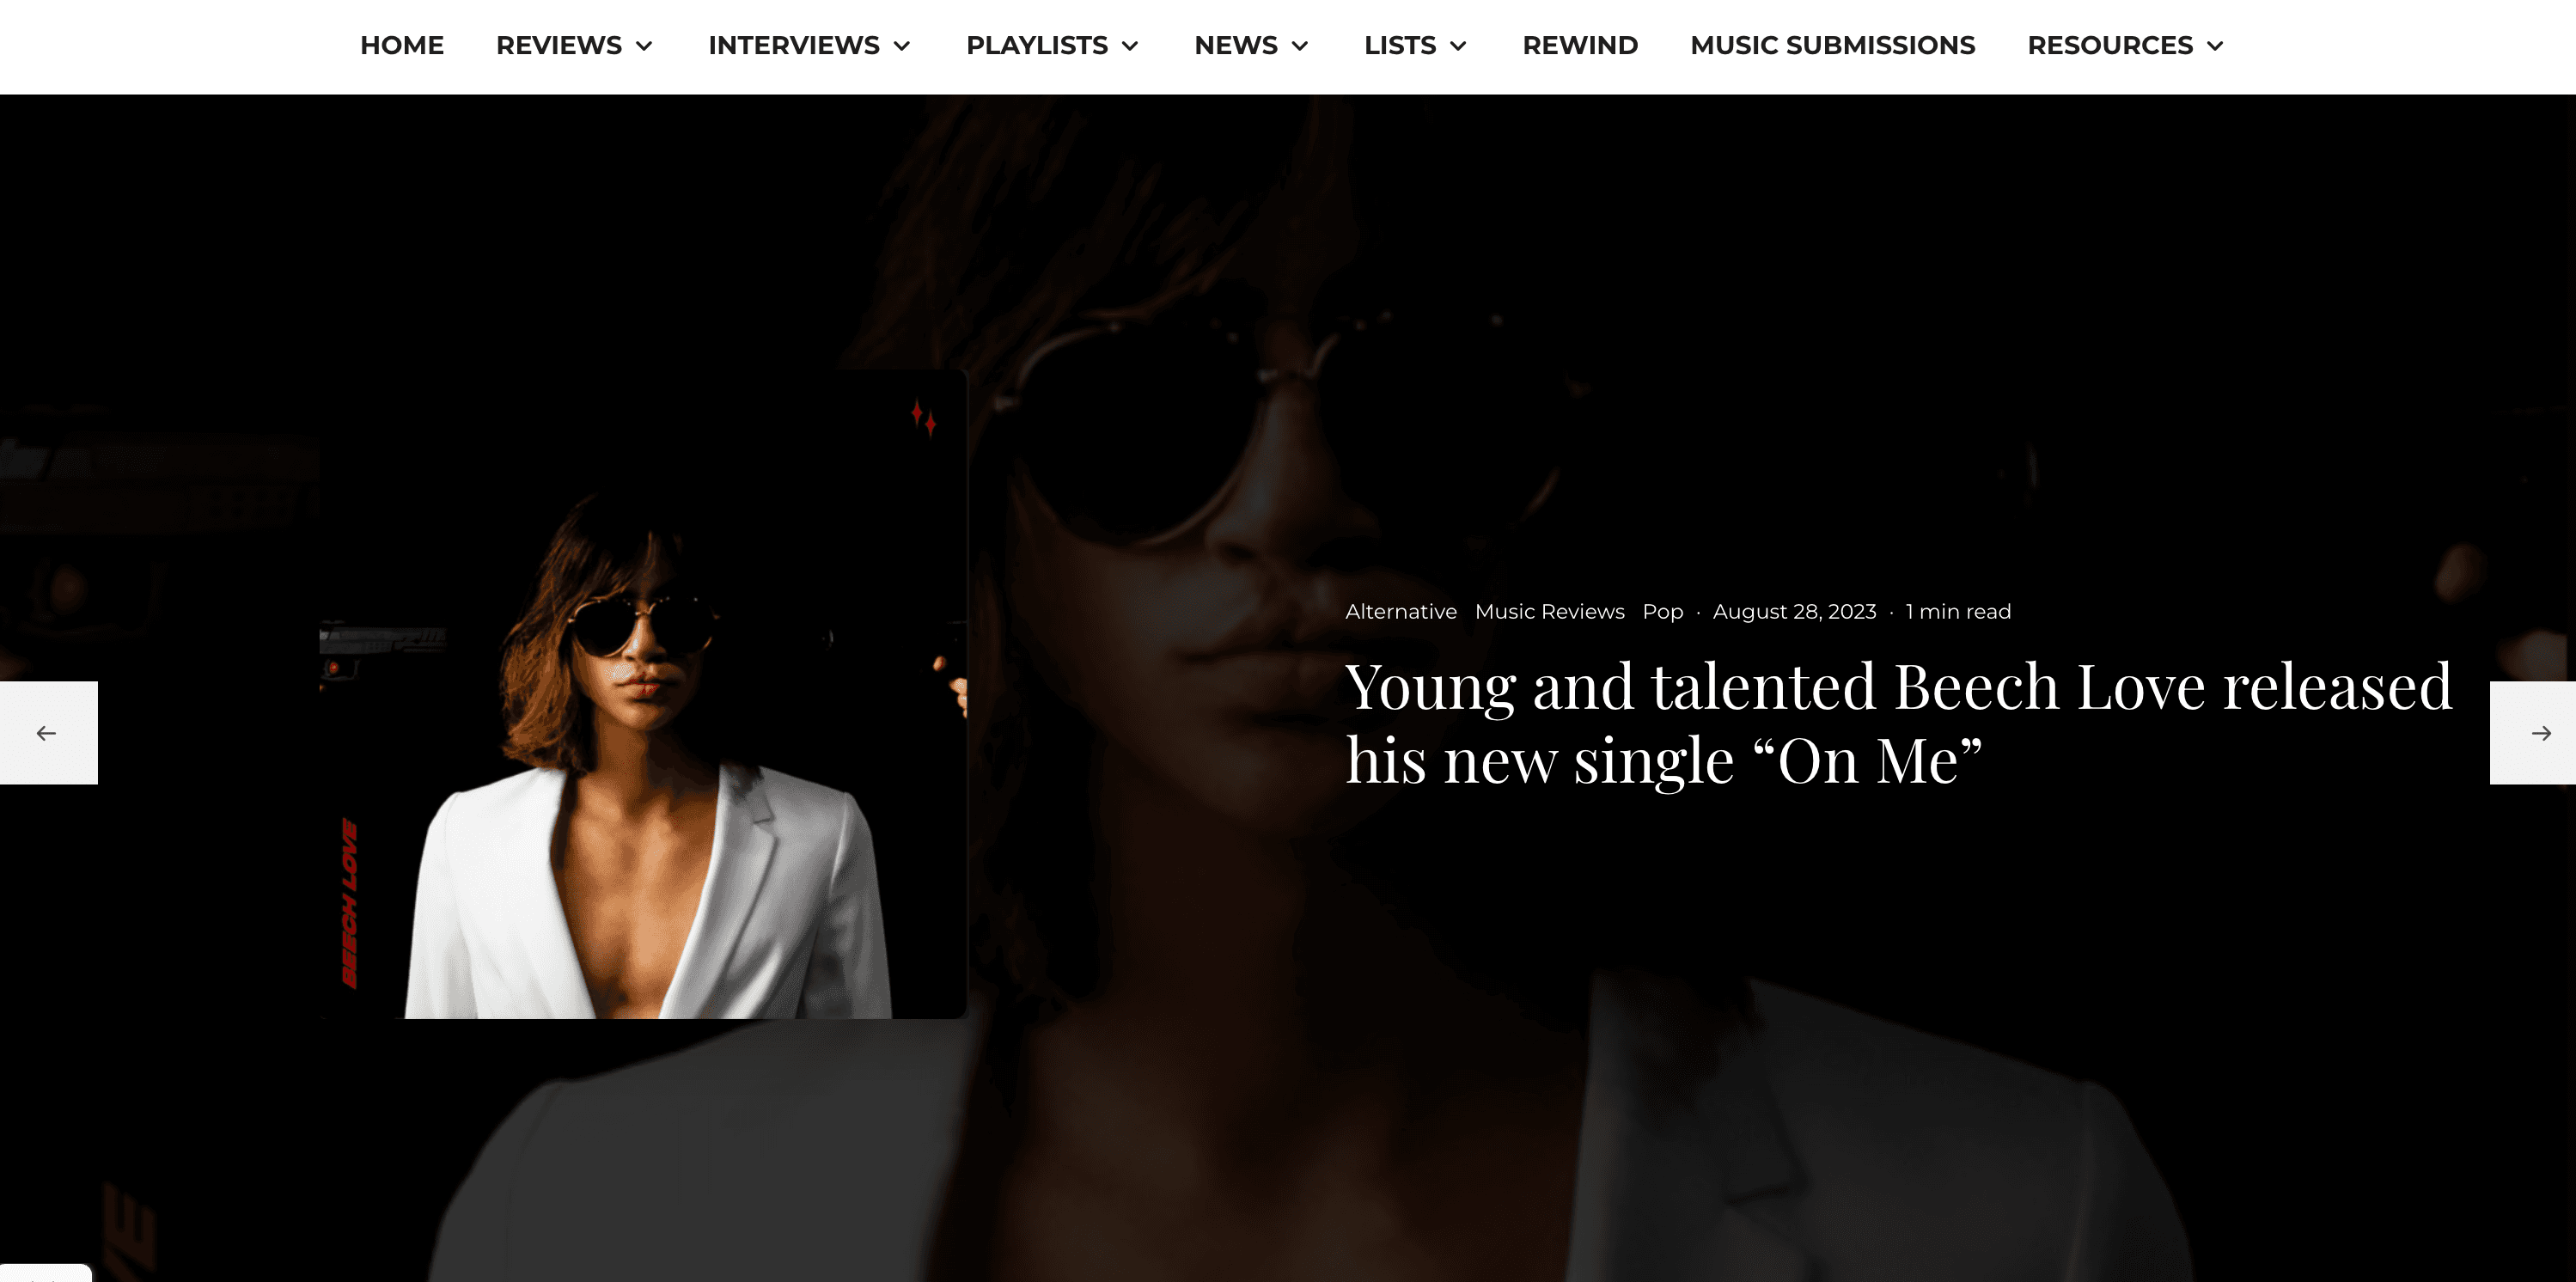This screenshot has height=1282, width=2576.
Task: Expand the Interviews dropdown chevron
Action: 902,46
